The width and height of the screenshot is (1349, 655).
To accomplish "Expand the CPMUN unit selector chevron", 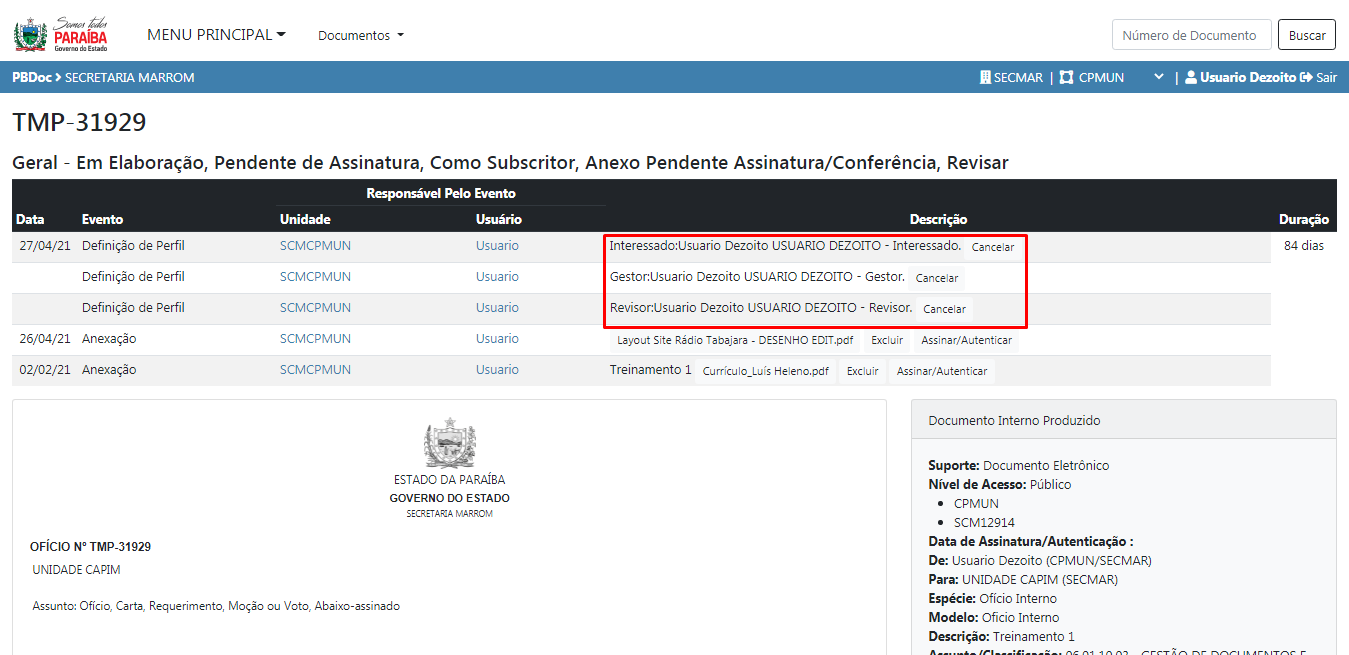I will tap(1158, 77).
